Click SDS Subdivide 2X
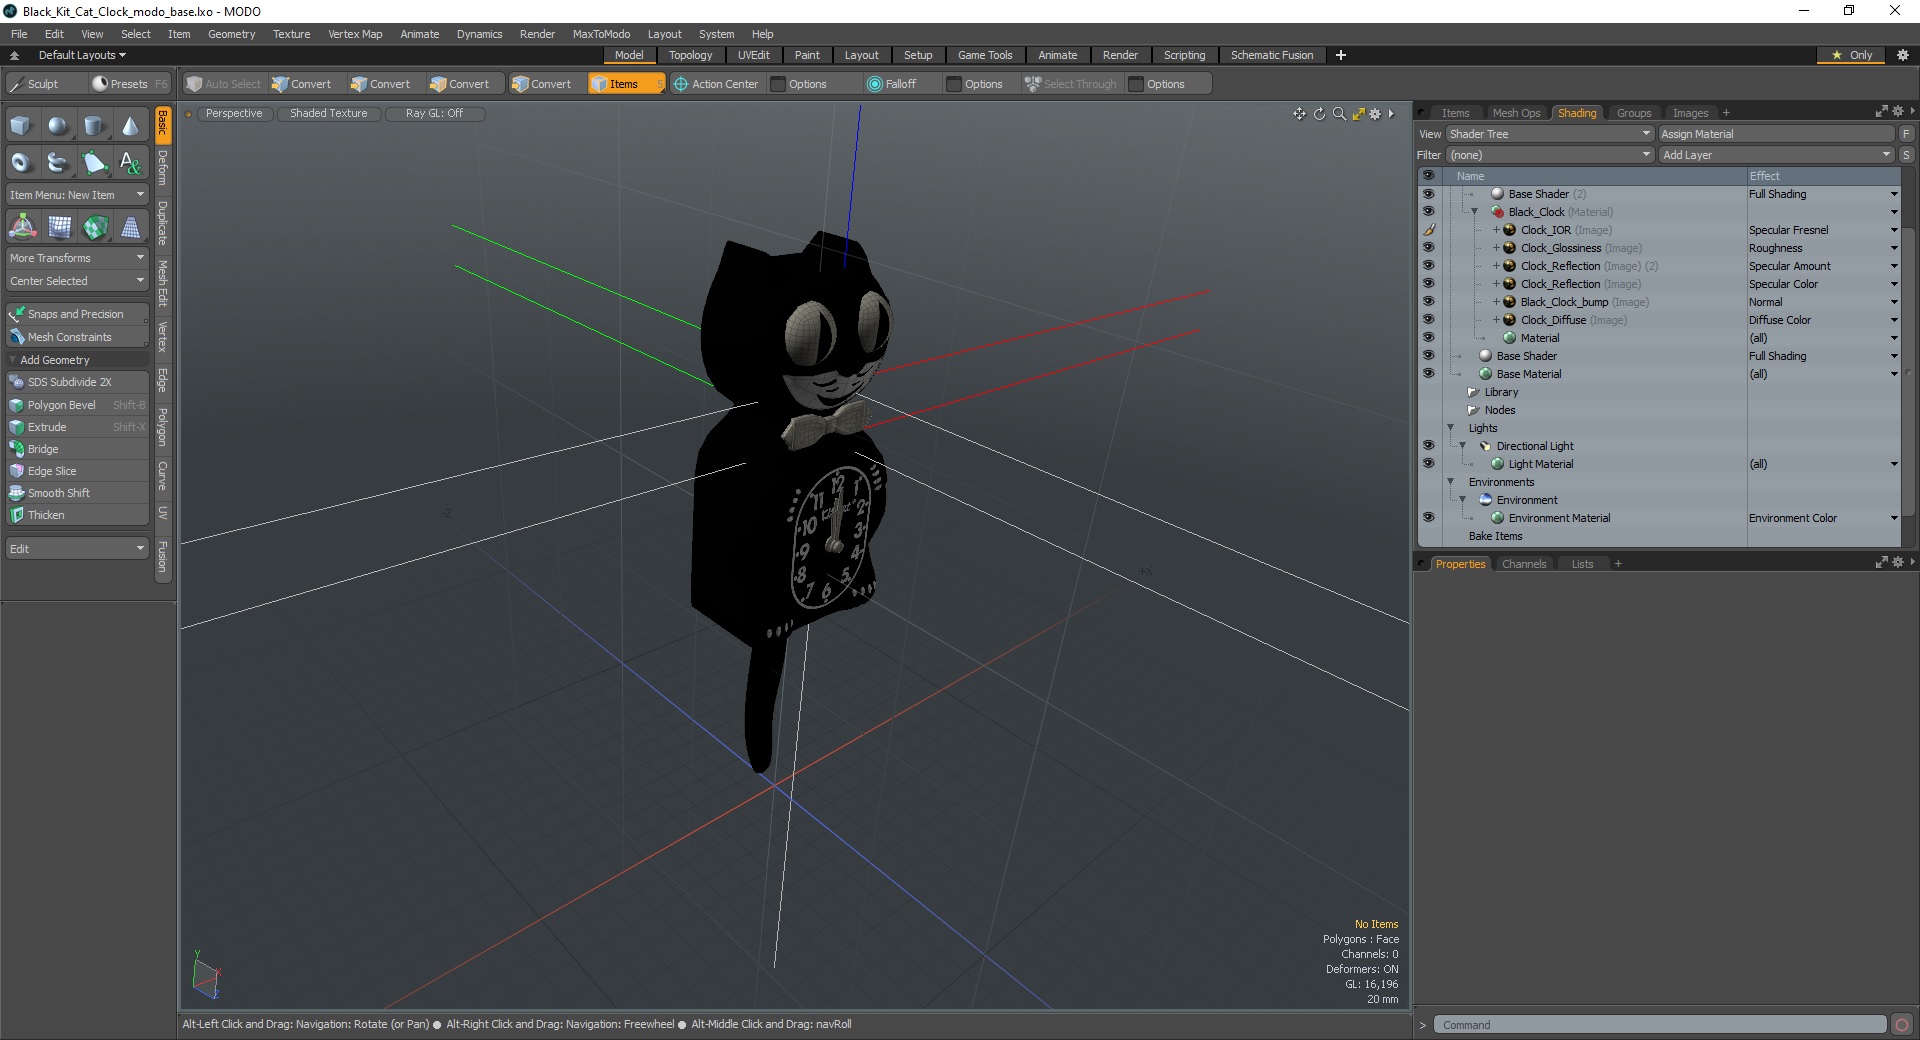The width and height of the screenshot is (1920, 1040). (x=77, y=382)
